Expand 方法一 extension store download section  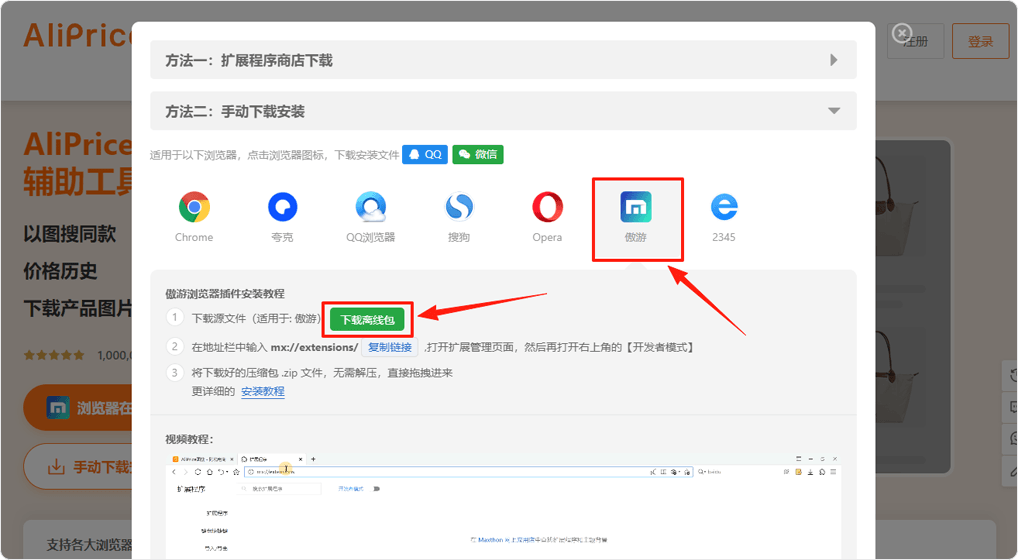point(503,60)
